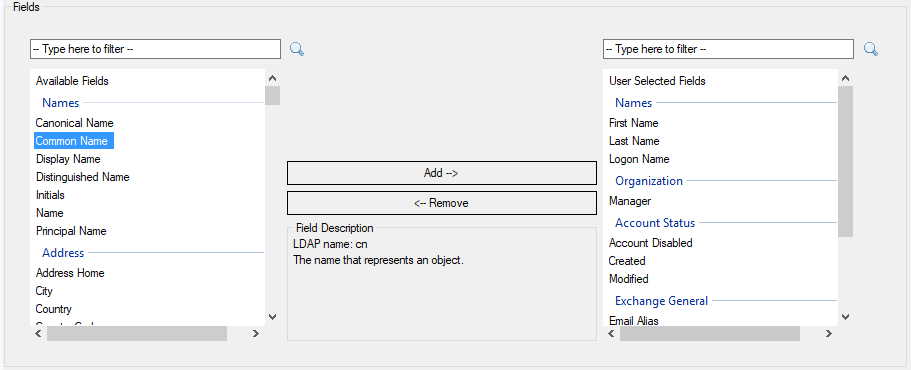The width and height of the screenshot is (911, 370).
Task: Focus the Available Fields filter text box
Action: pos(155,49)
